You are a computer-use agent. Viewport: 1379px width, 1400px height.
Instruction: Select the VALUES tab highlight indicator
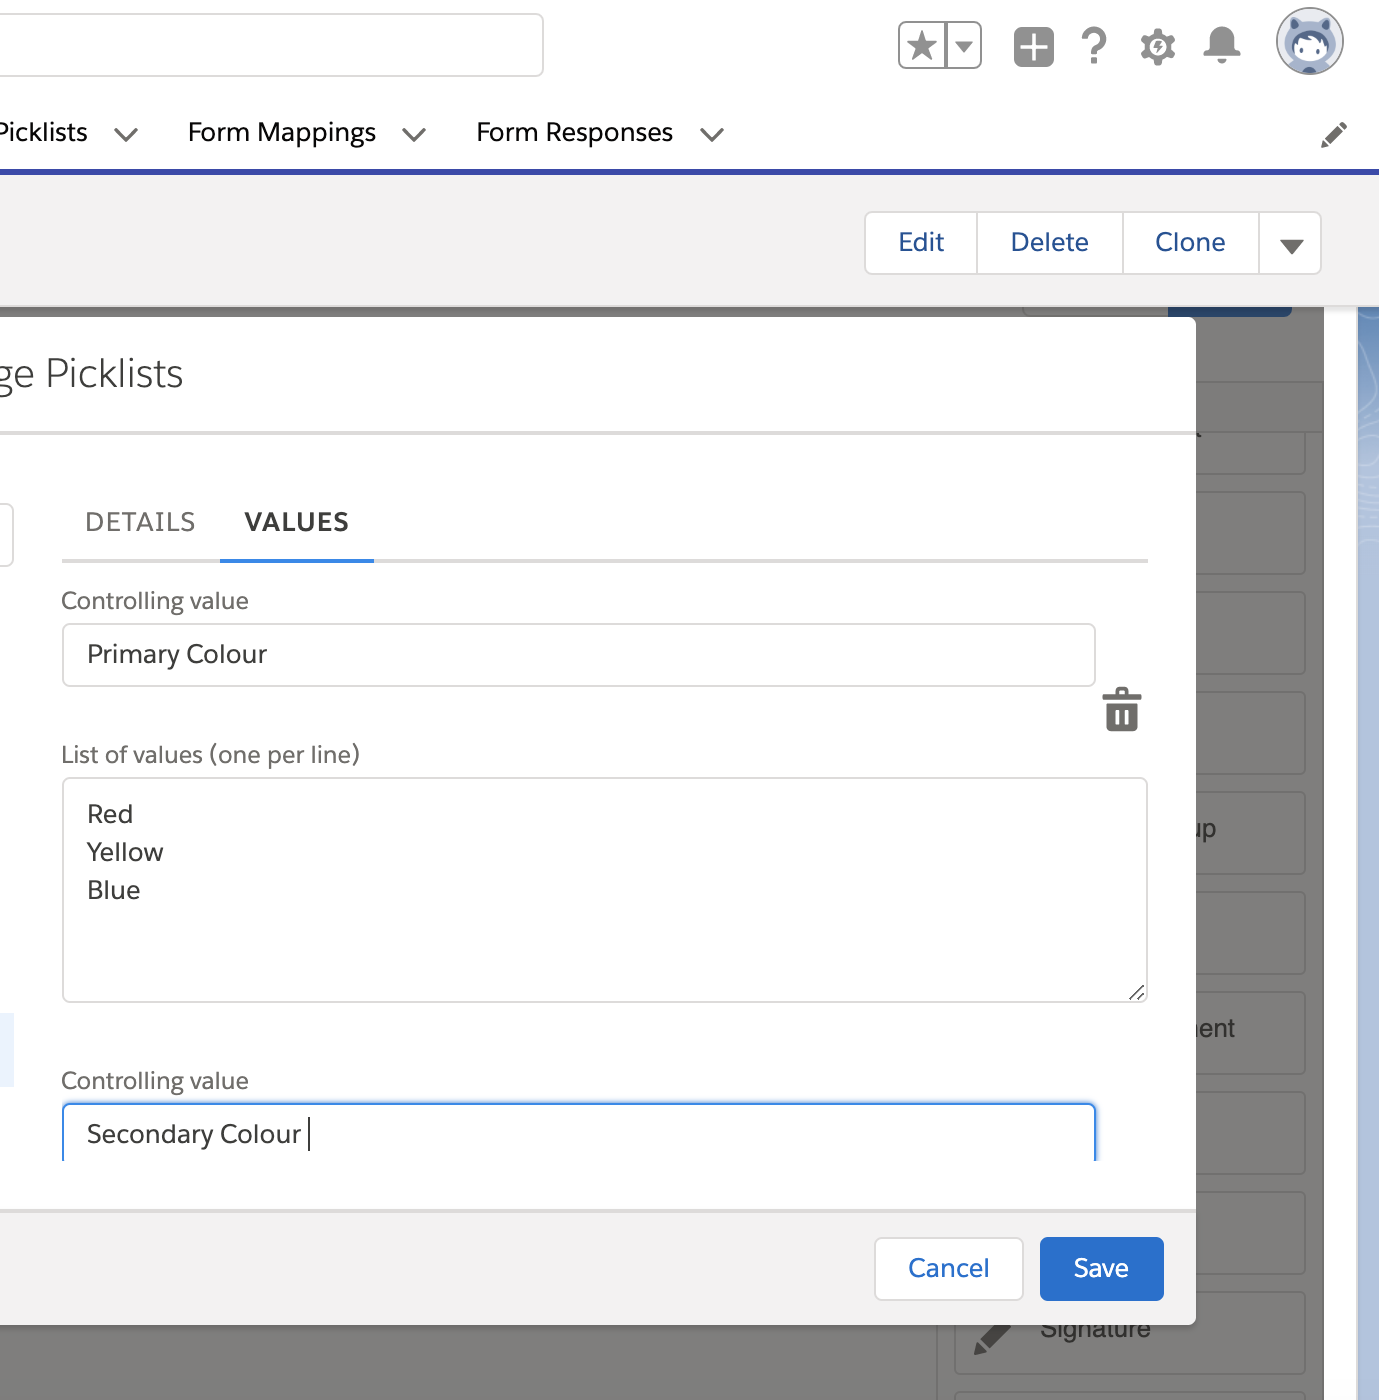pos(296,558)
